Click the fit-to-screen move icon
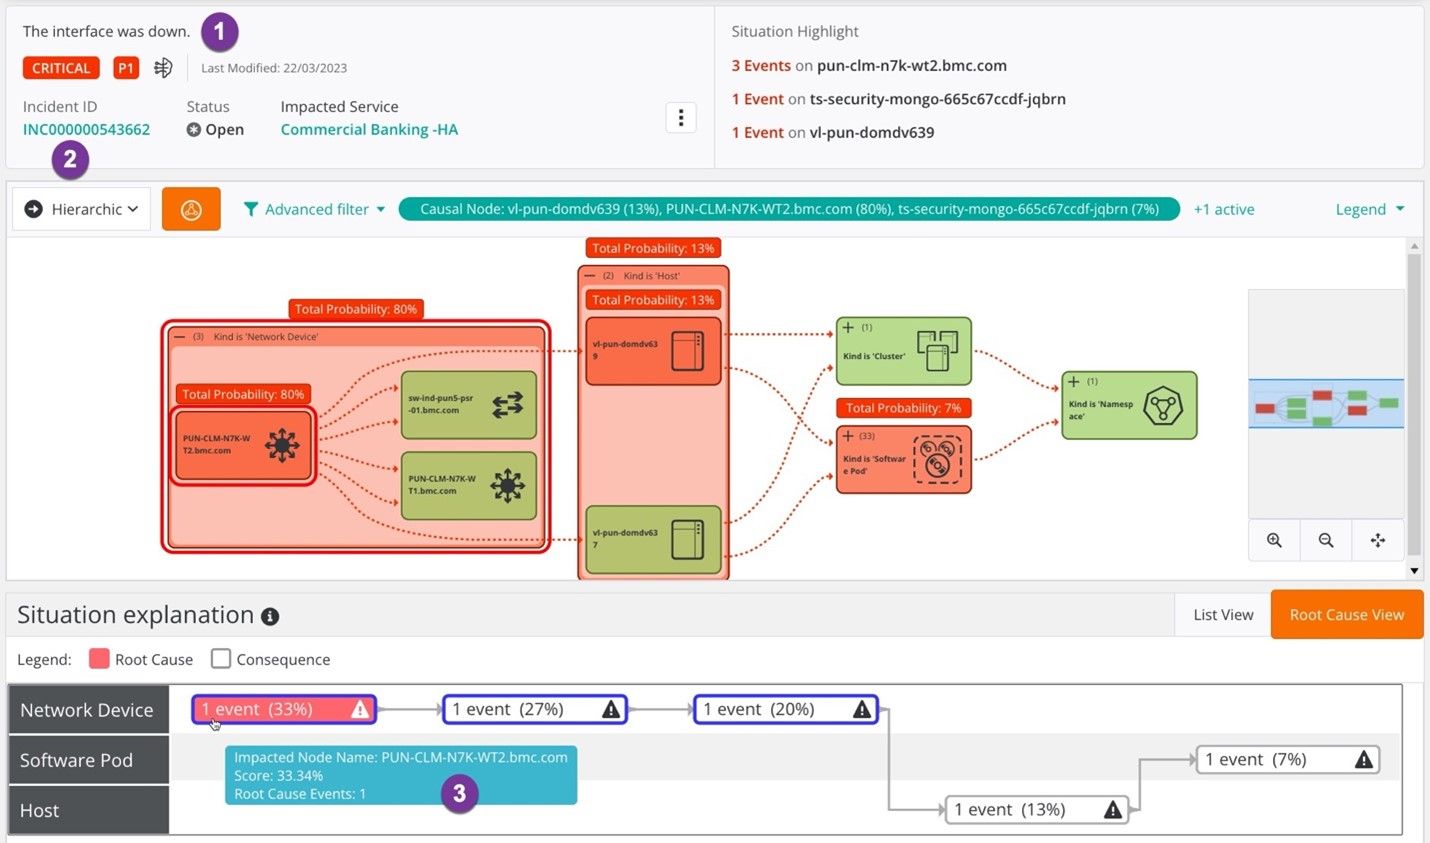Image resolution: width=1430 pixels, height=843 pixels. coord(1378,540)
